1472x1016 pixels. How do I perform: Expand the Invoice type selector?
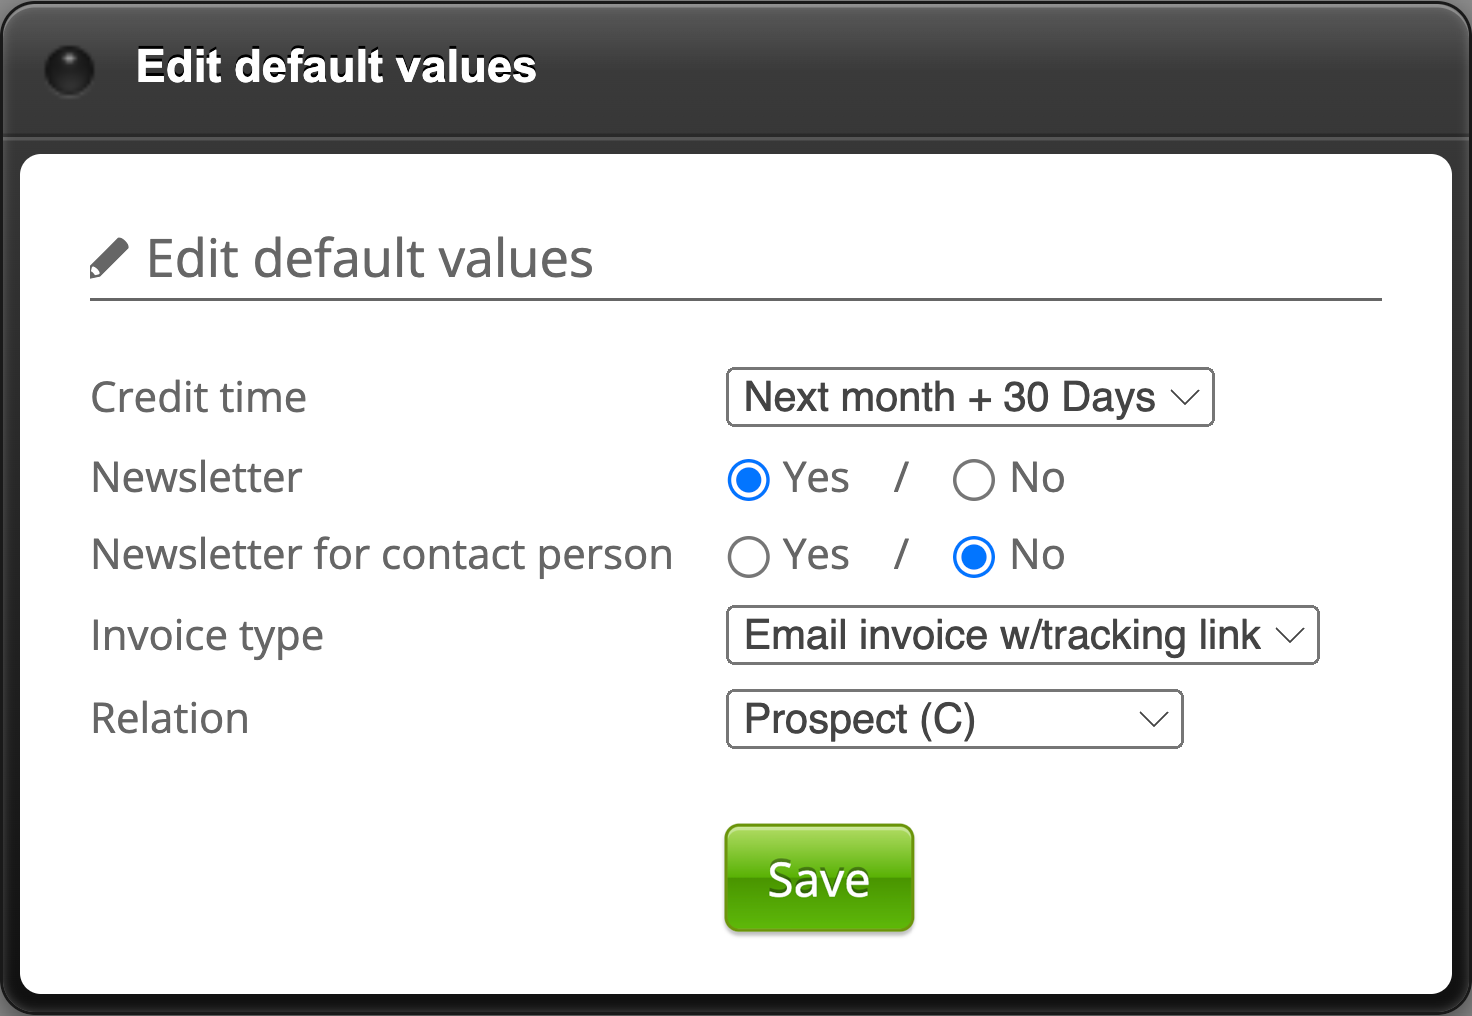(x=1022, y=635)
